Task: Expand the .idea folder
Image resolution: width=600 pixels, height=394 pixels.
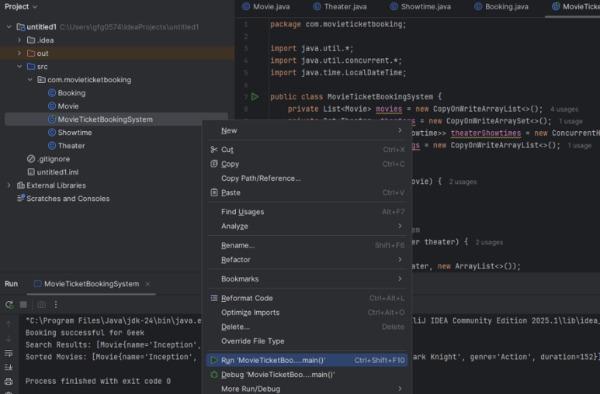Action: (x=20, y=40)
